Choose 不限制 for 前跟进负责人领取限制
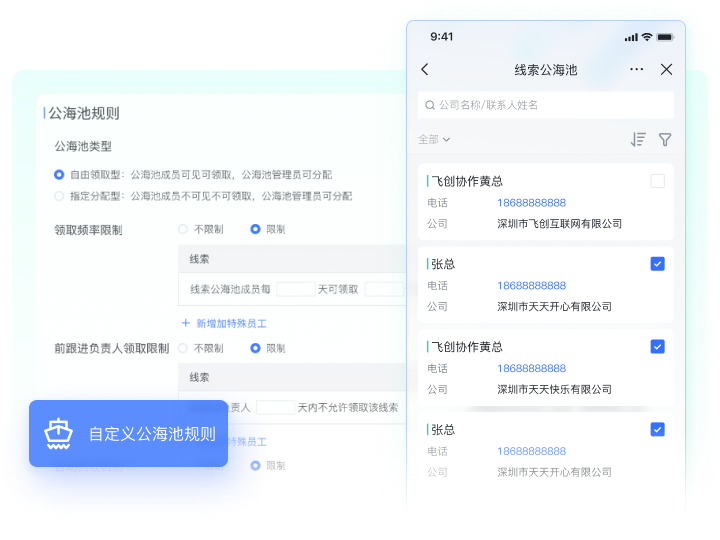Image resolution: width=720 pixels, height=540 pixels. (183, 348)
